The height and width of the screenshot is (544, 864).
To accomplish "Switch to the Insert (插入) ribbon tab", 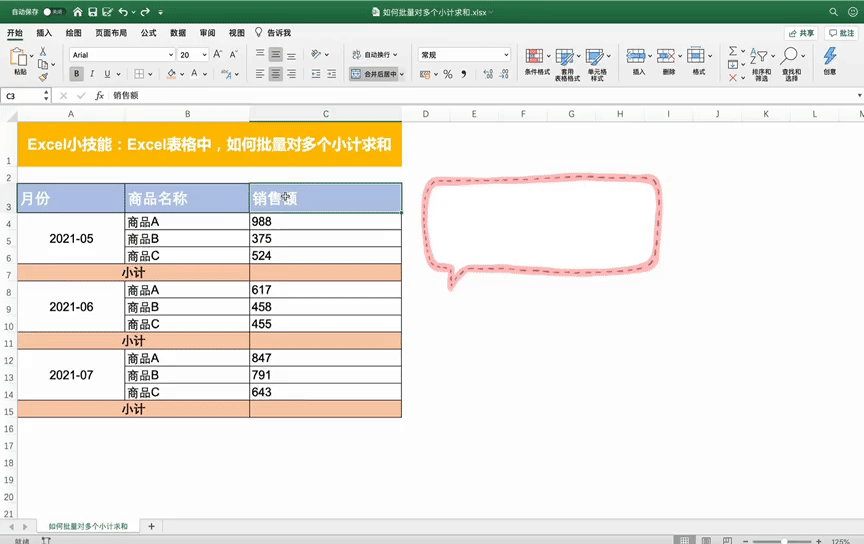I will coord(44,33).
